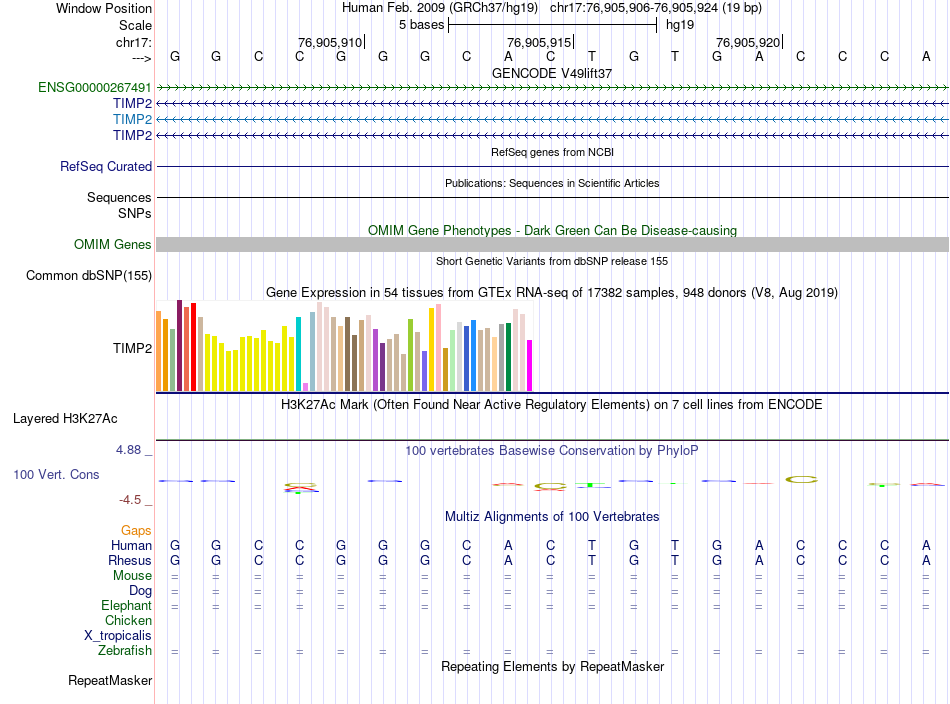Click the 5 bases scale bar

(552, 25)
